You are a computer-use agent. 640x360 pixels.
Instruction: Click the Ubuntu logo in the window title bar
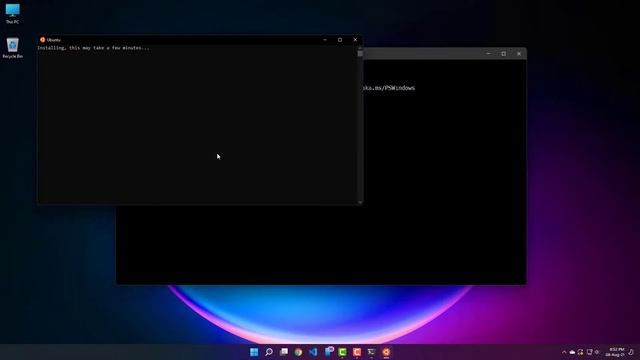point(42,40)
